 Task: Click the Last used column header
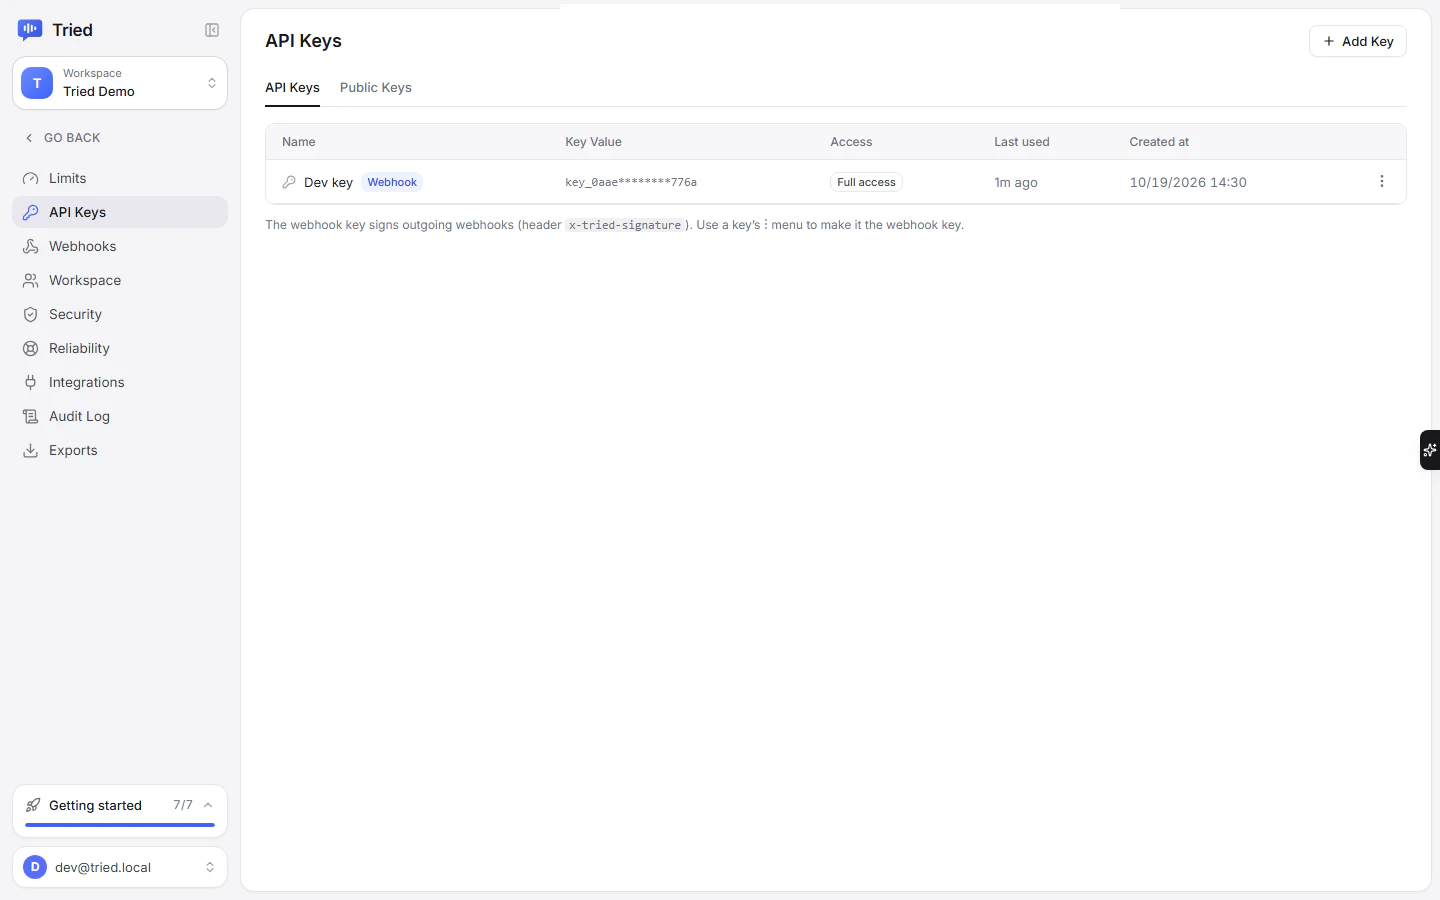[x=1022, y=142]
